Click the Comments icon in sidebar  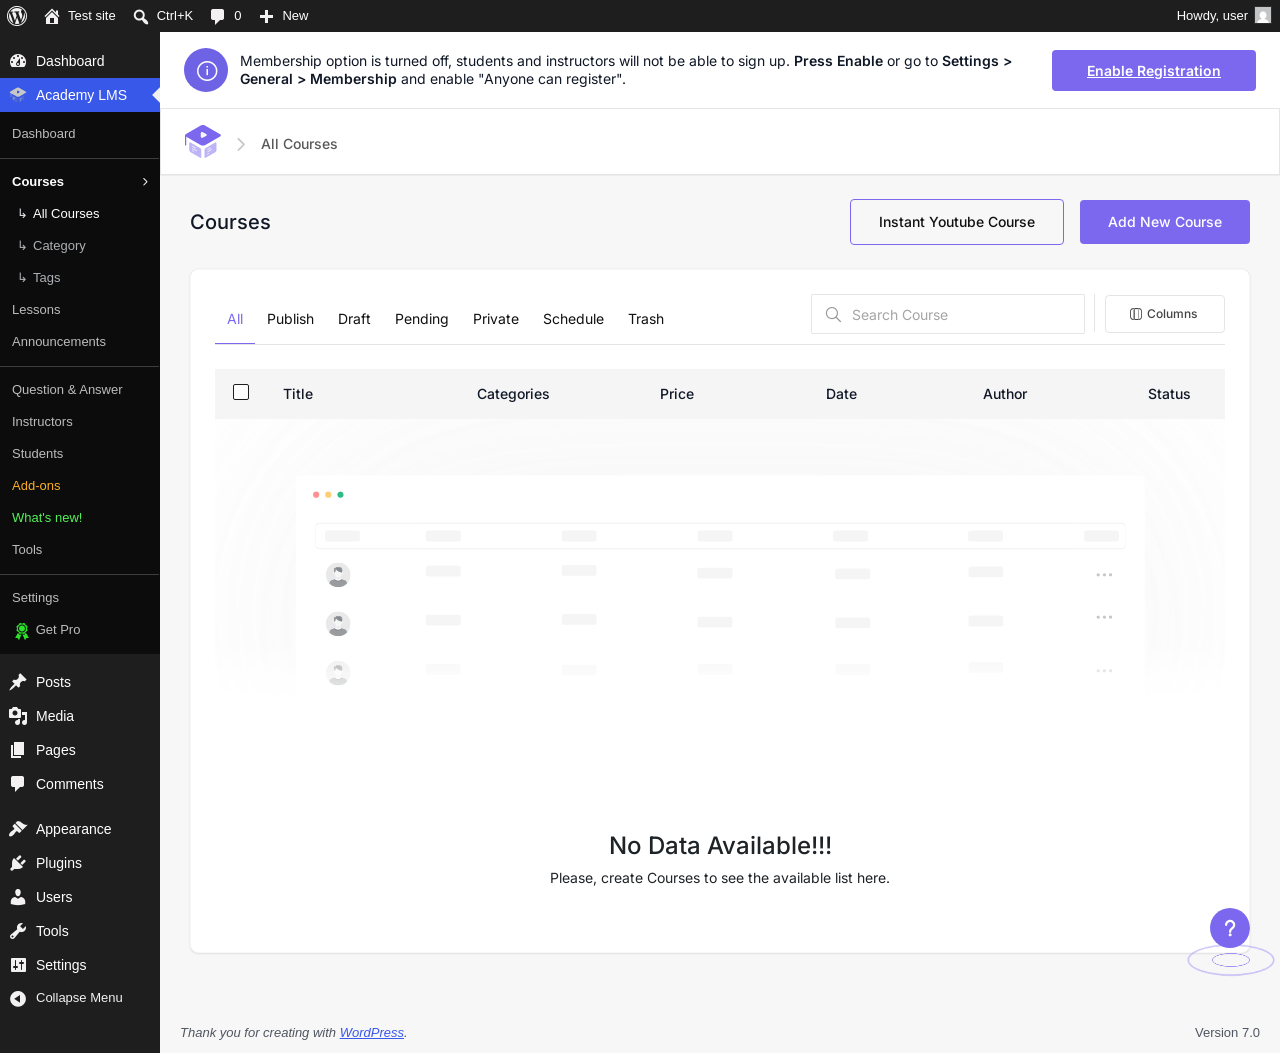pyautogui.click(x=18, y=784)
